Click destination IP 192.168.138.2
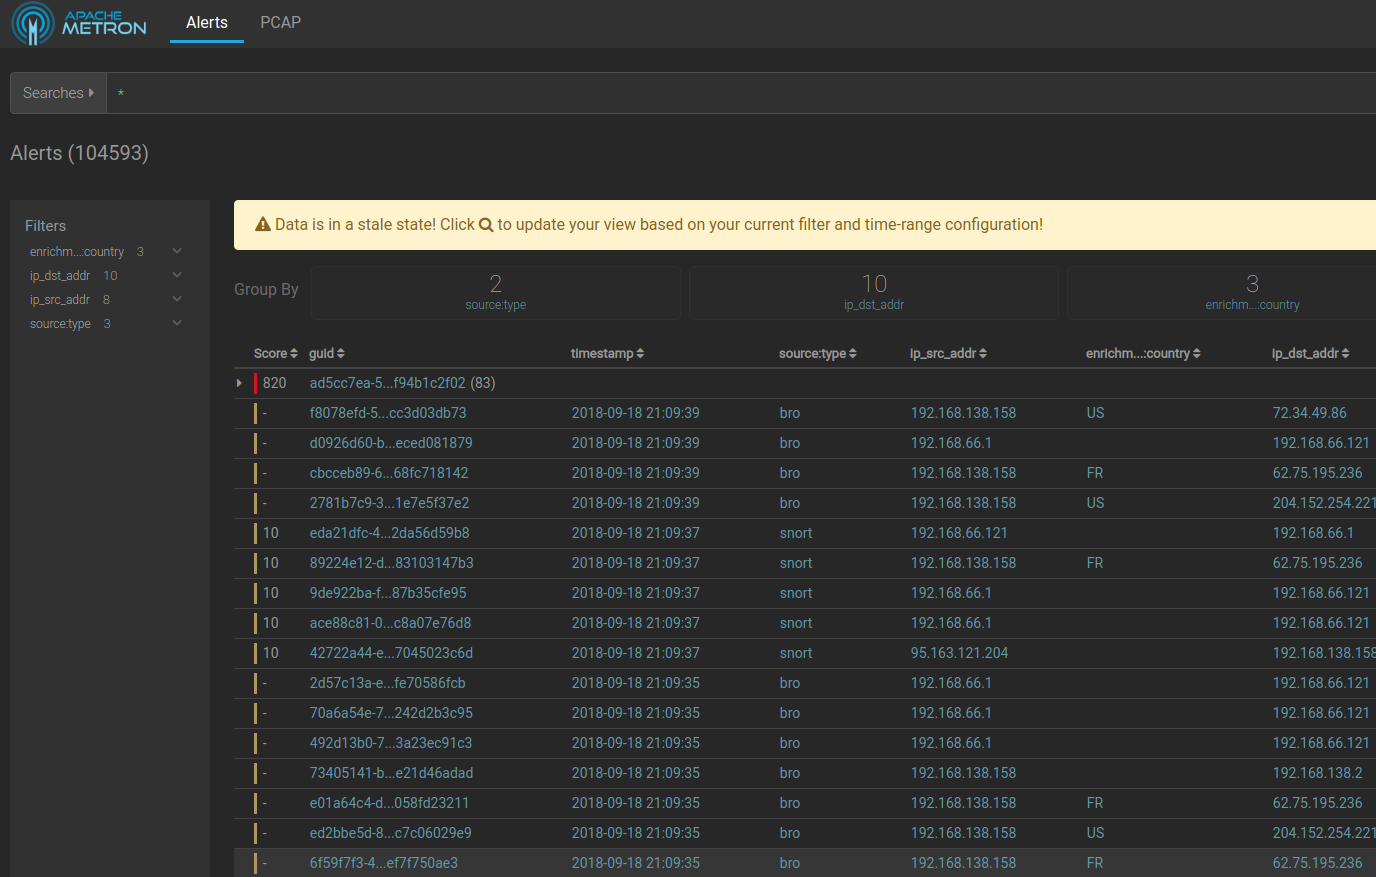 click(1317, 773)
